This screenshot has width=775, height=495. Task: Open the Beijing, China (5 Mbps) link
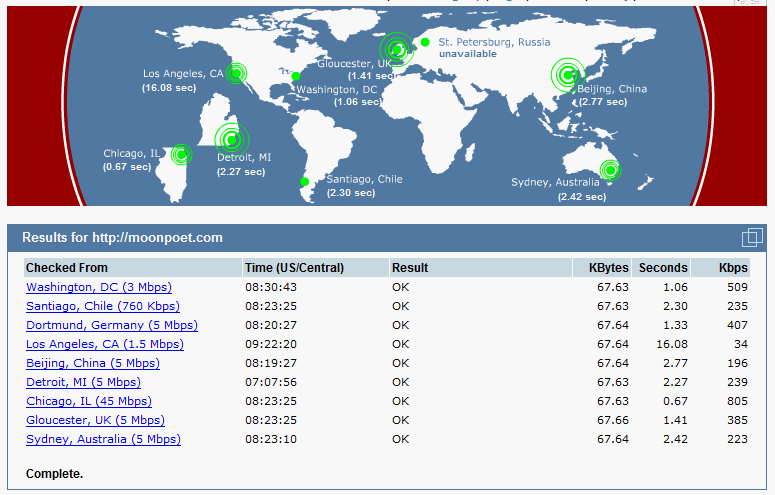click(x=92, y=363)
